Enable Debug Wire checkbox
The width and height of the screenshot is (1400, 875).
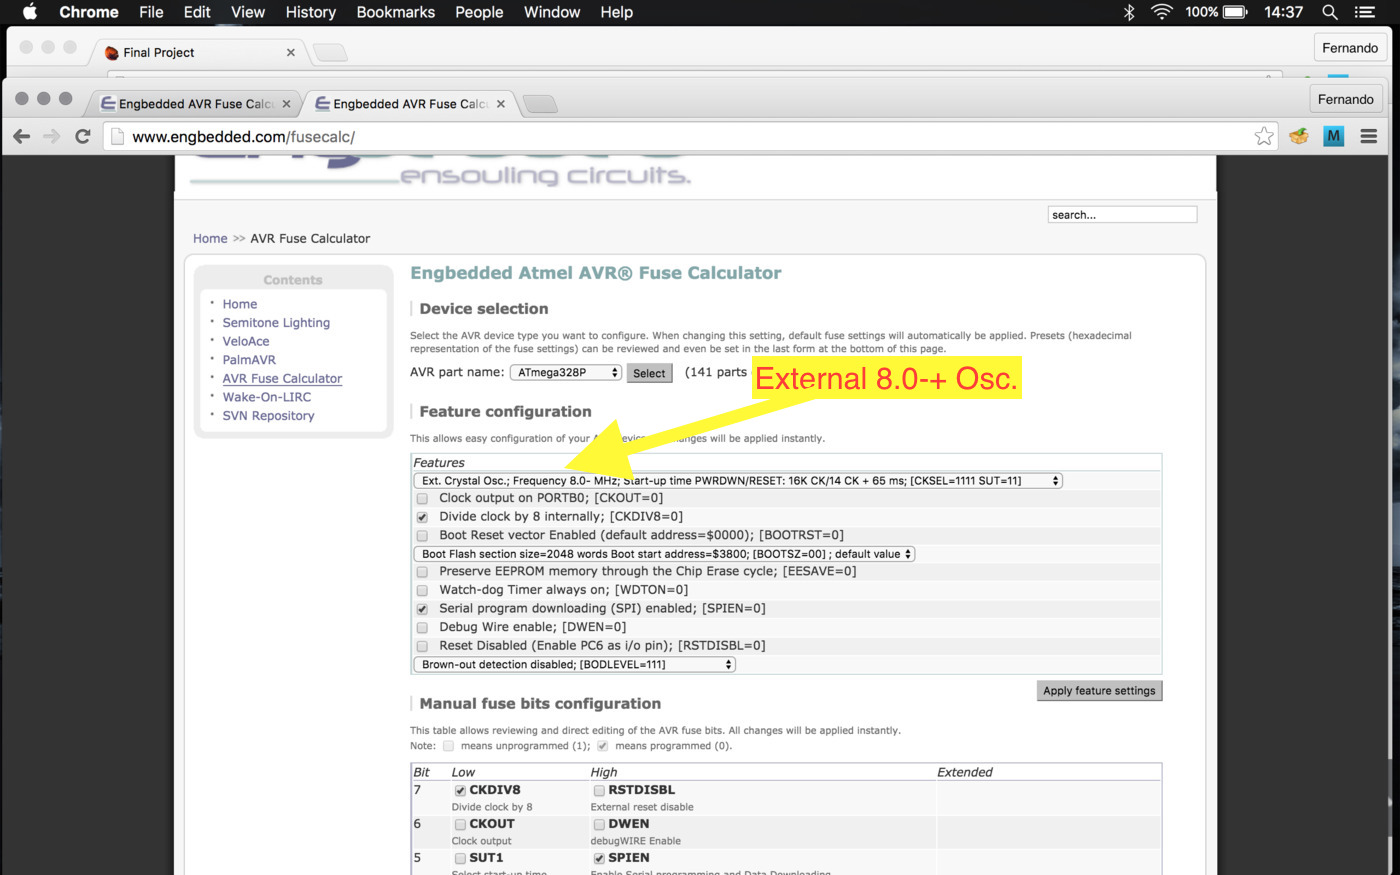(422, 627)
